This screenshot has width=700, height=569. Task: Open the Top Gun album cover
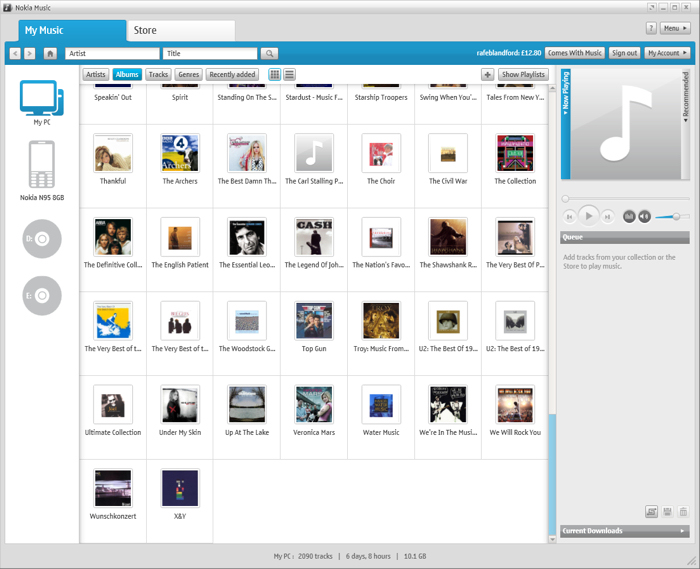(314, 320)
